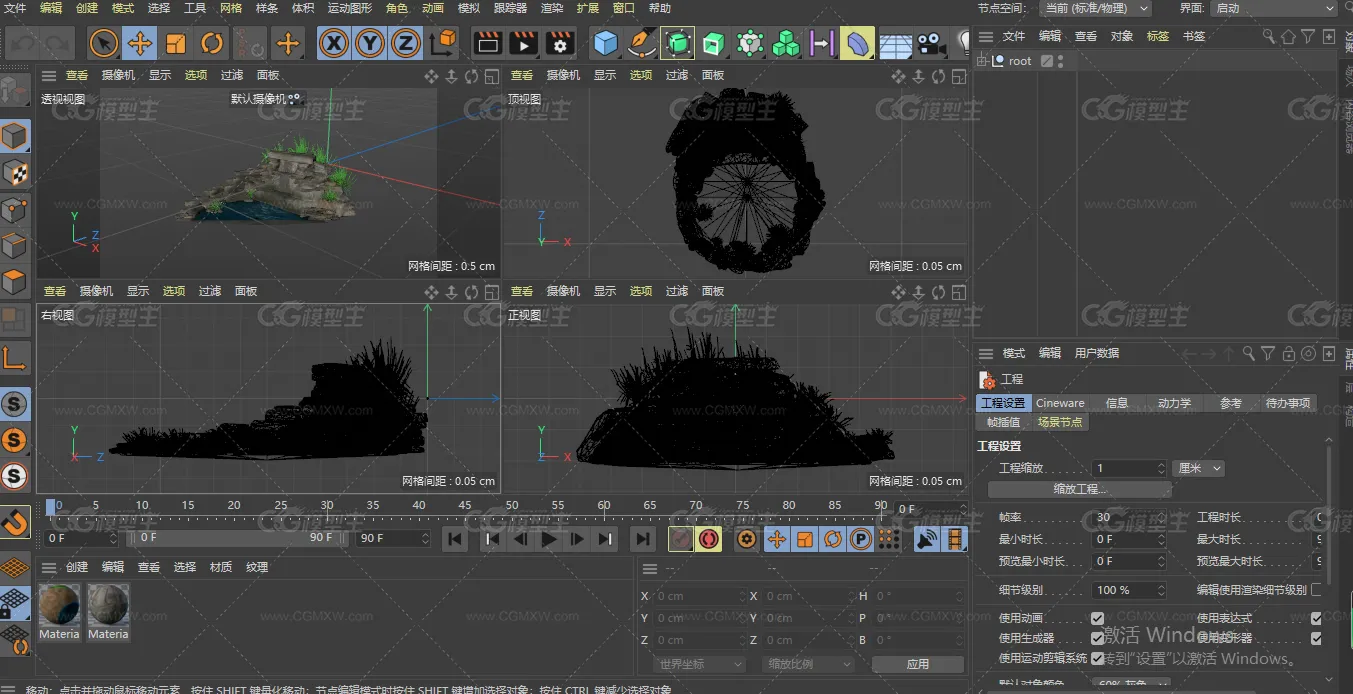The image size is (1353, 694).
Task: Switch to Model mode in left sidebar
Action: pos(15,136)
